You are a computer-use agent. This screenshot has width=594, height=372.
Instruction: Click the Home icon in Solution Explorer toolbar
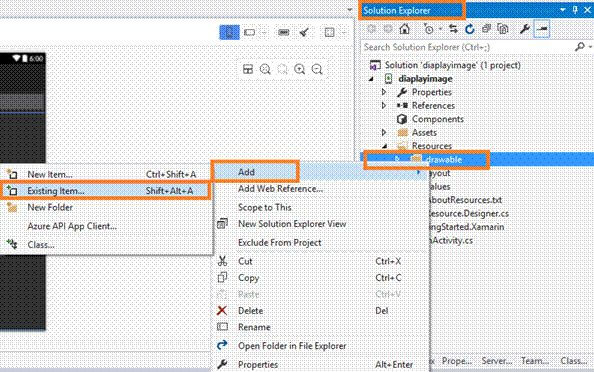pos(405,29)
